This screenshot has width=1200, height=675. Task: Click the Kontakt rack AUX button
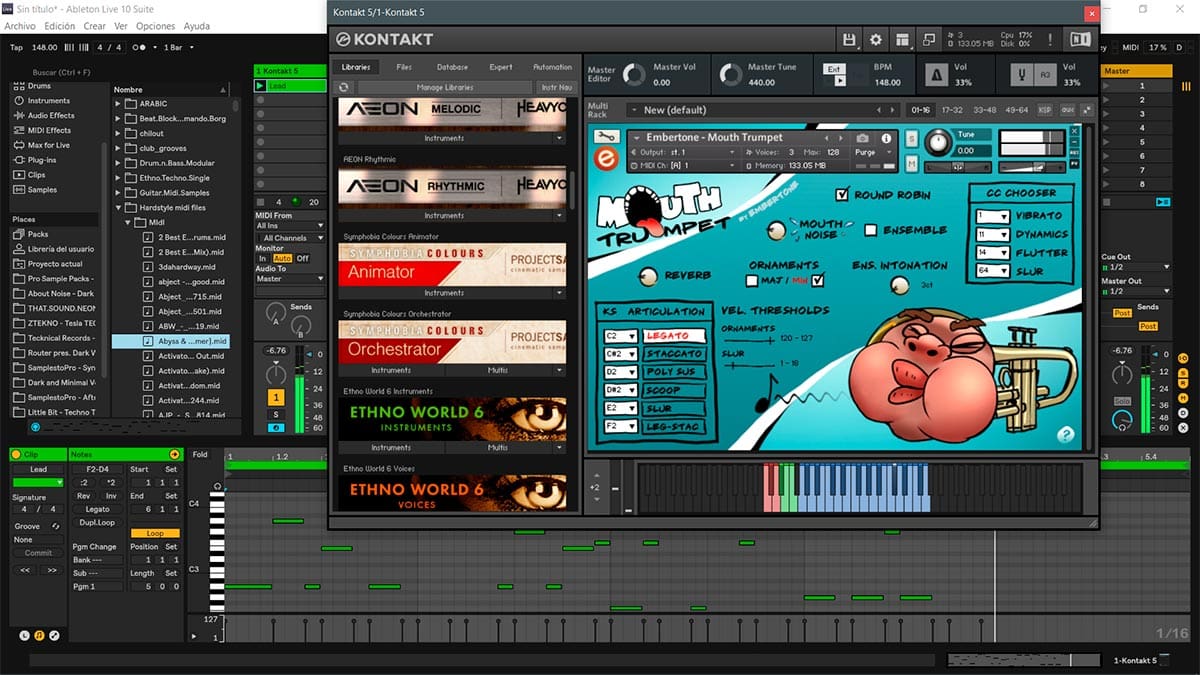coord(1067,110)
